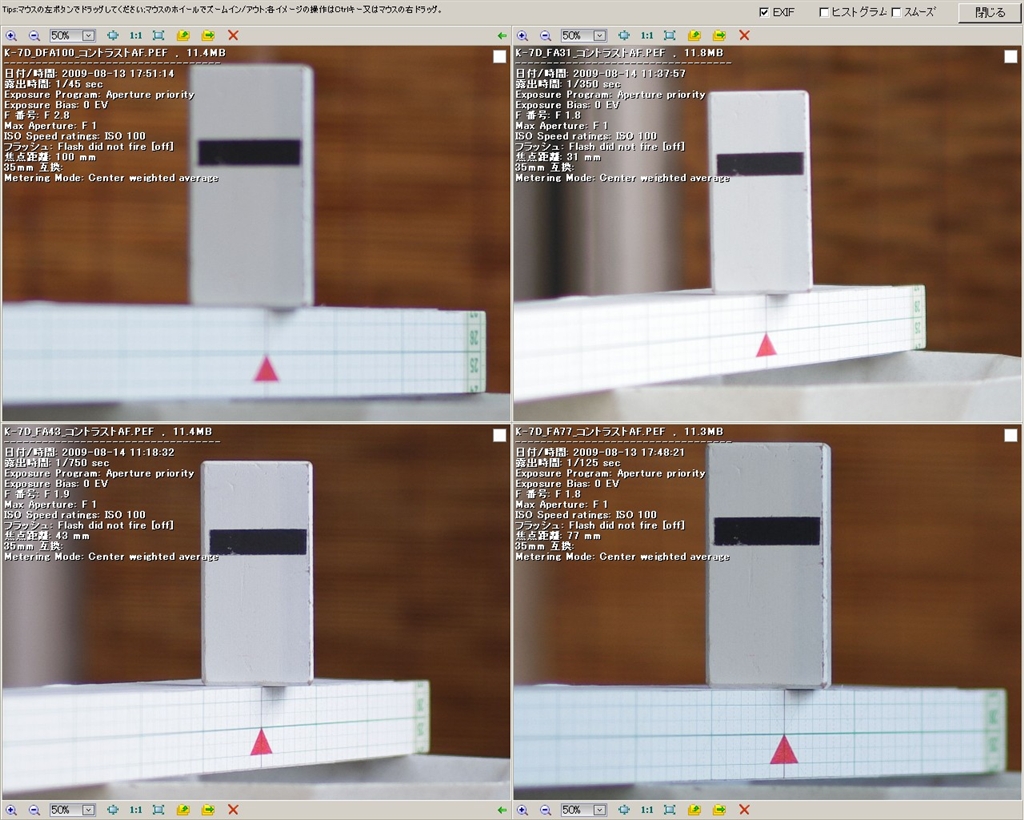Click move-to-folder icon below K-7D_FA43 image

pyautogui.click(x=208, y=810)
